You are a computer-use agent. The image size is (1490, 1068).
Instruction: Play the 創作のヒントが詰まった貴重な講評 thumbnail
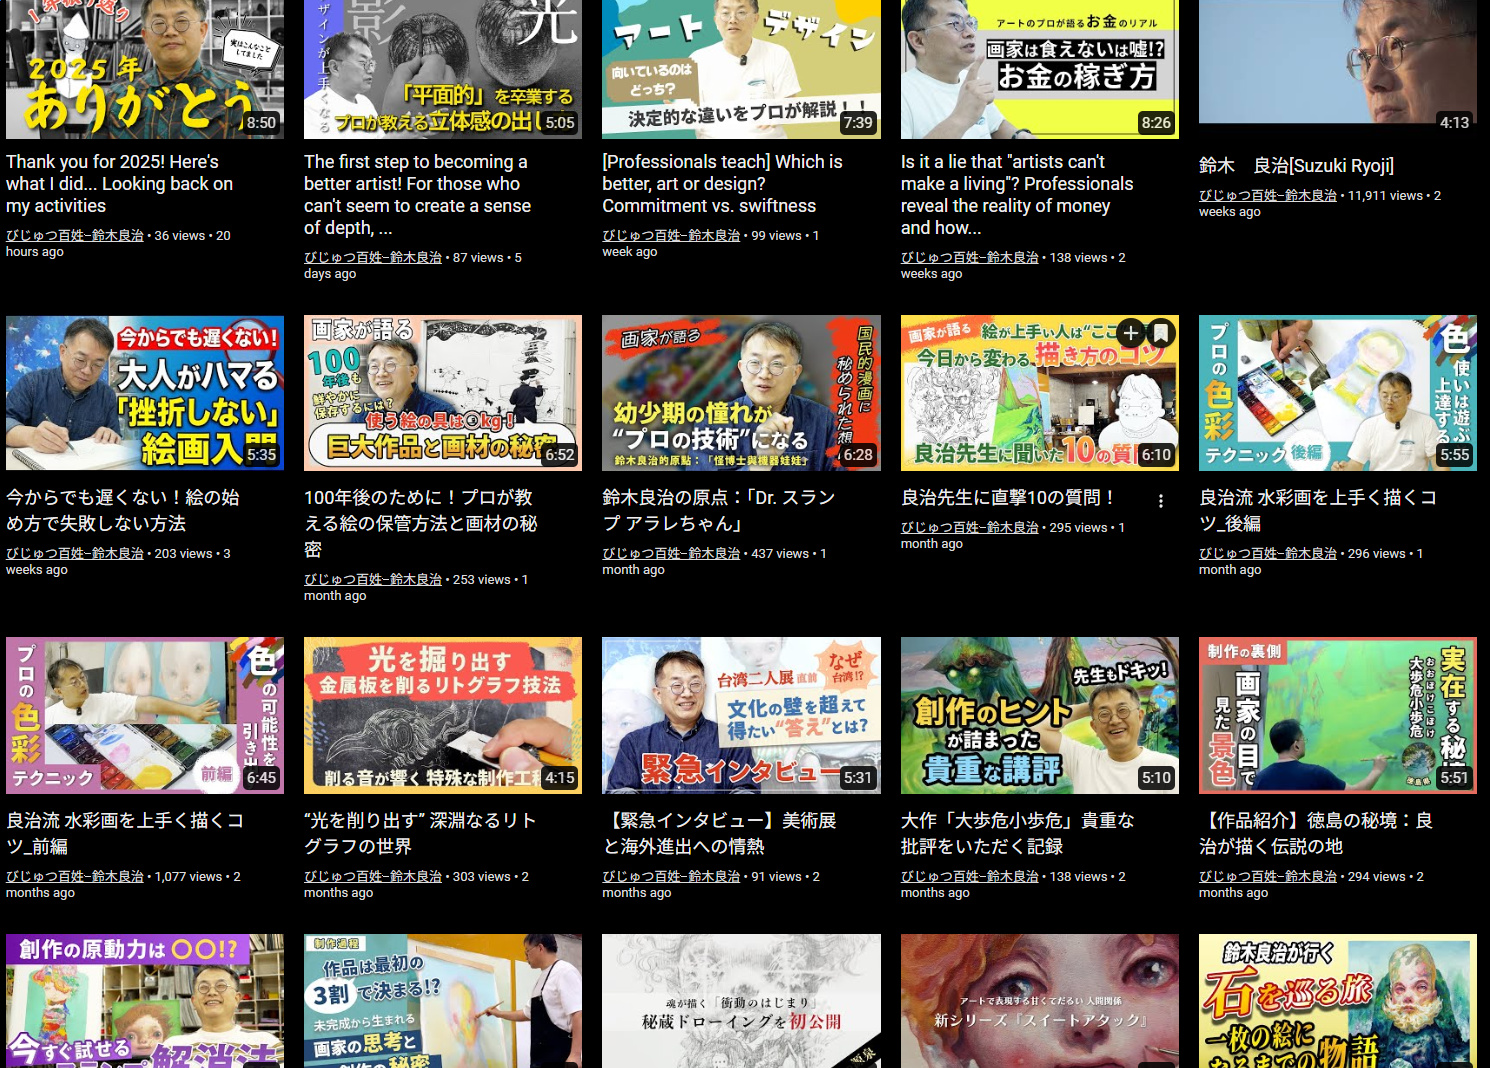pos(1040,715)
